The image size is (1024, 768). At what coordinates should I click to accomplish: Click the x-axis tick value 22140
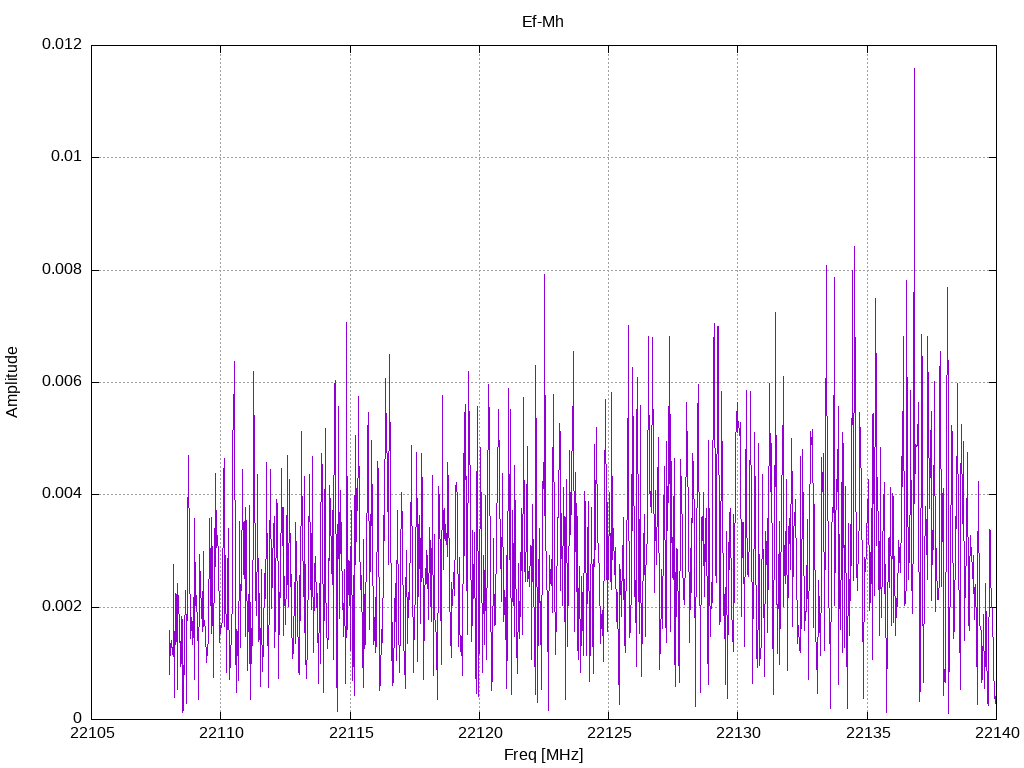tap(997, 733)
